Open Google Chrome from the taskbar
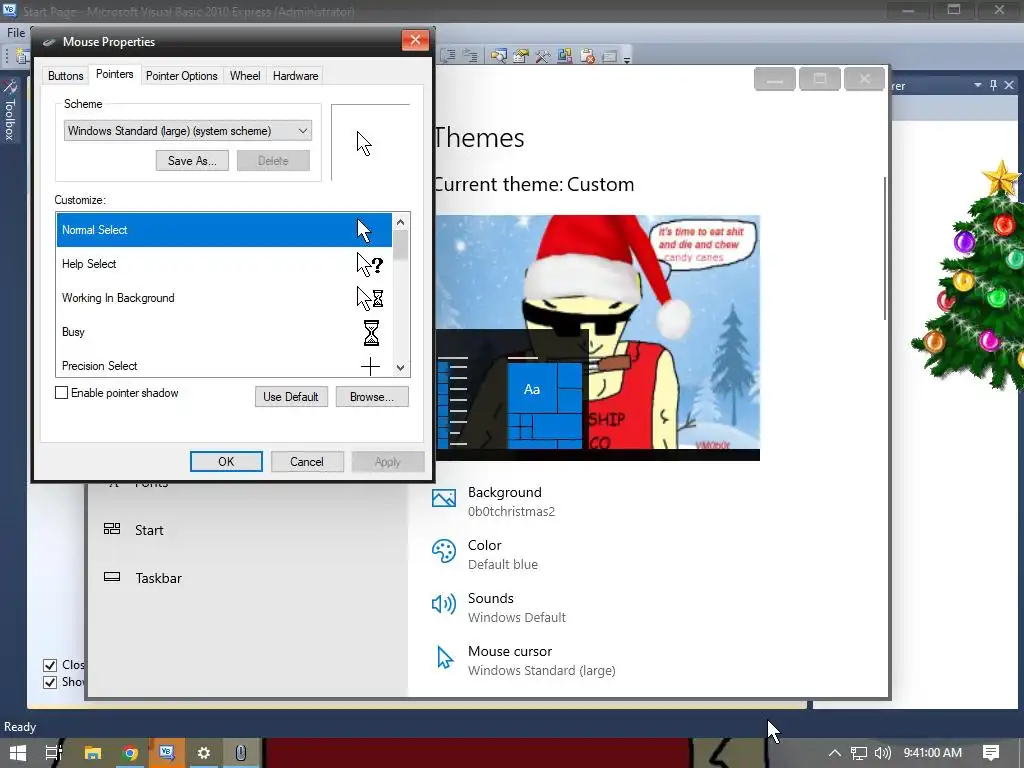 130,753
